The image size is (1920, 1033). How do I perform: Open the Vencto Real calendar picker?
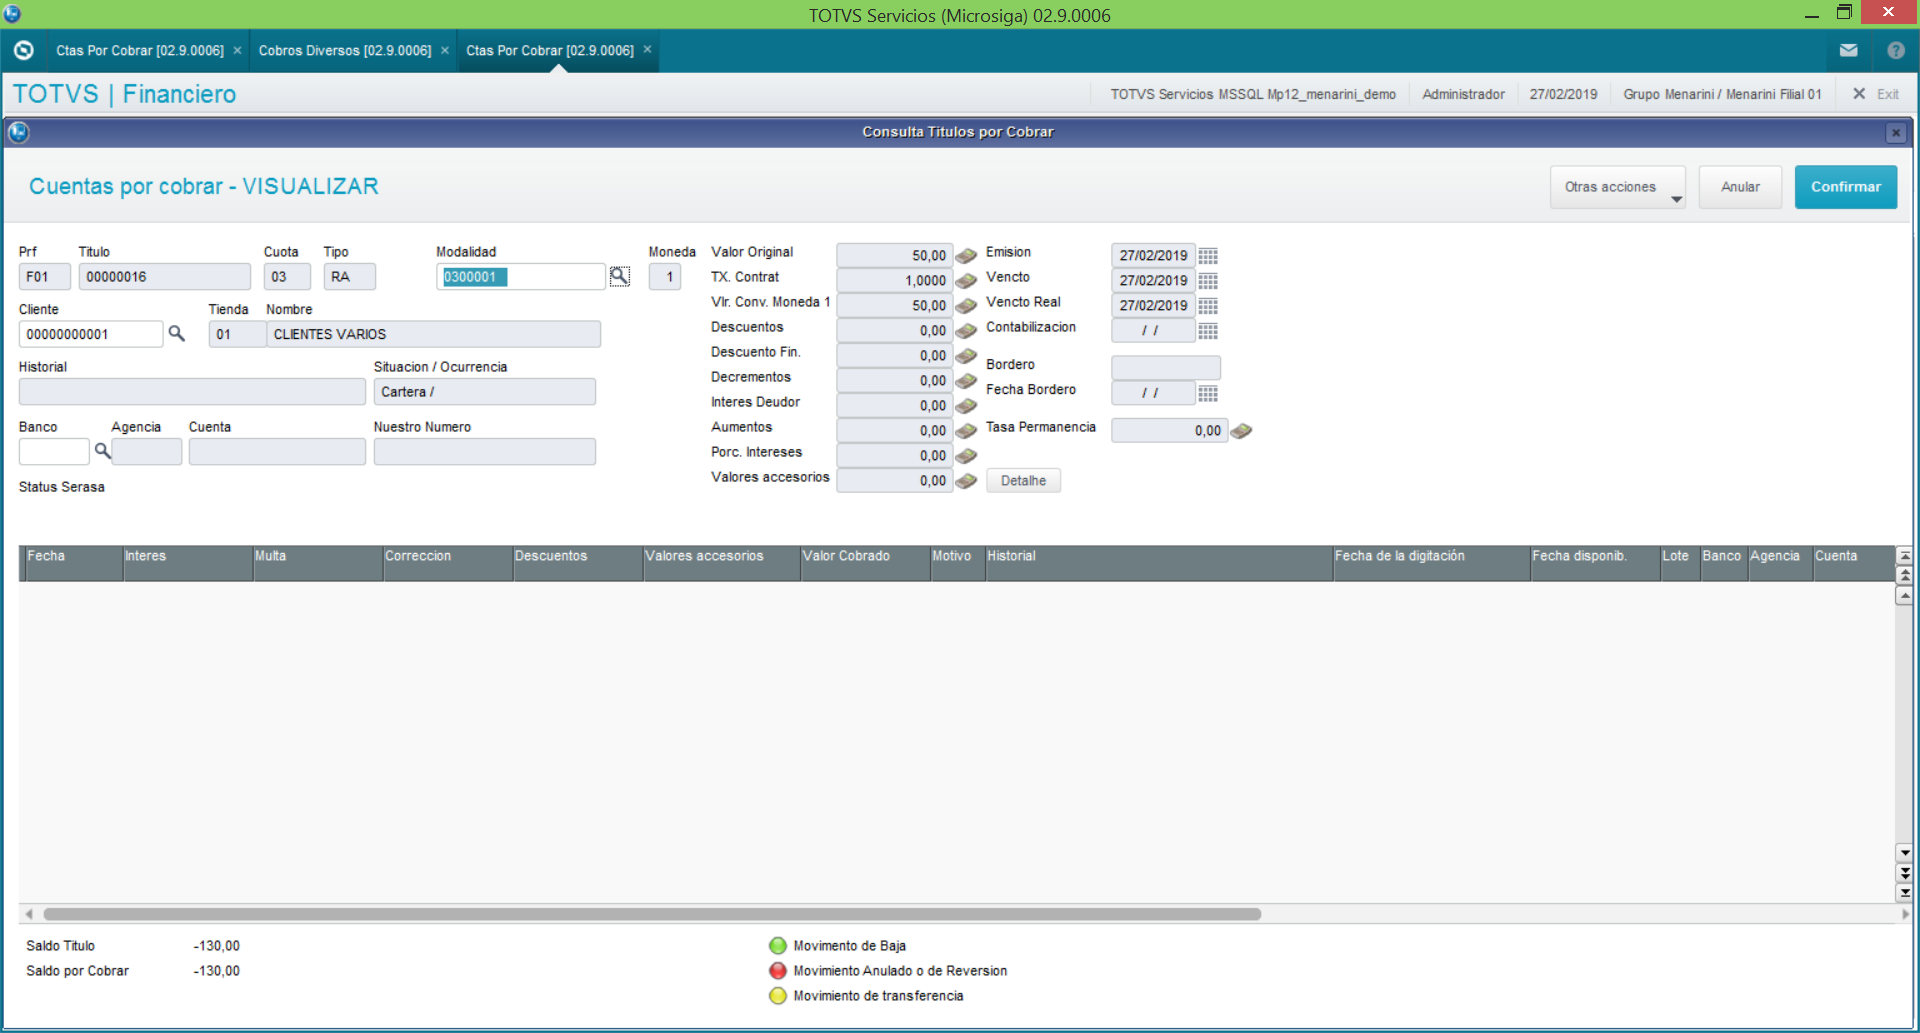coord(1208,306)
